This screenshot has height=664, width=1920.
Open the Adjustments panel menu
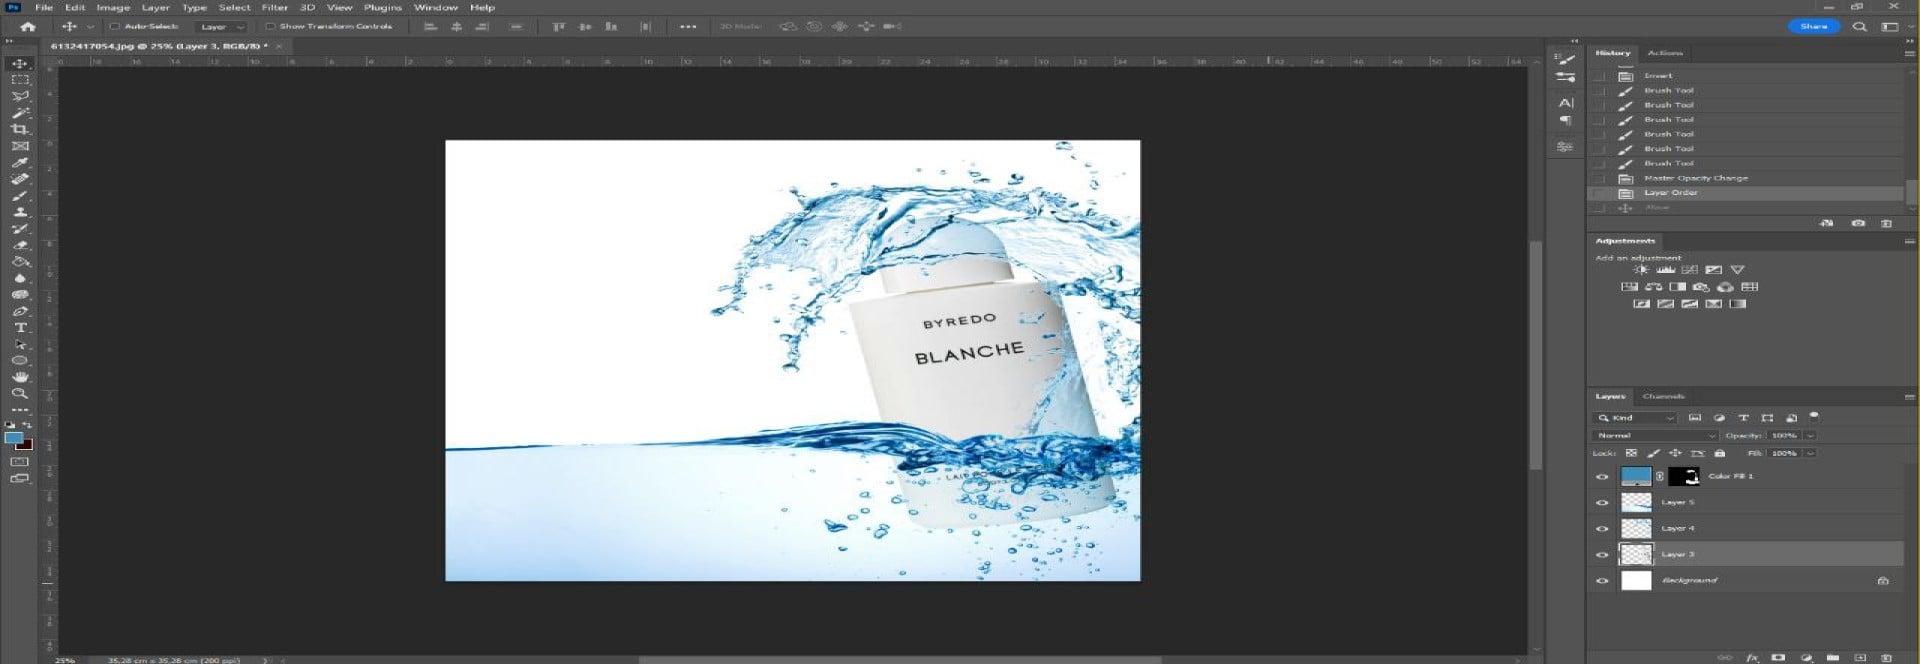(x=1909, y=241)
